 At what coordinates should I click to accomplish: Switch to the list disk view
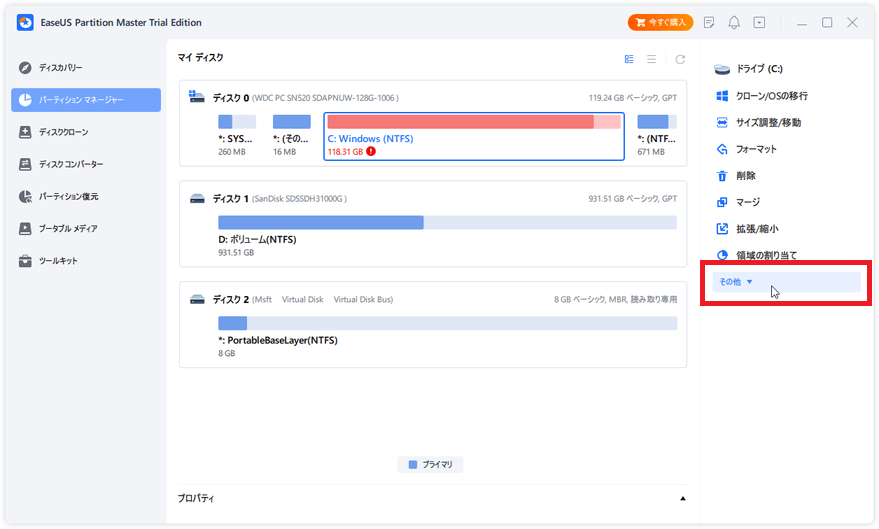tap(654, 59)
